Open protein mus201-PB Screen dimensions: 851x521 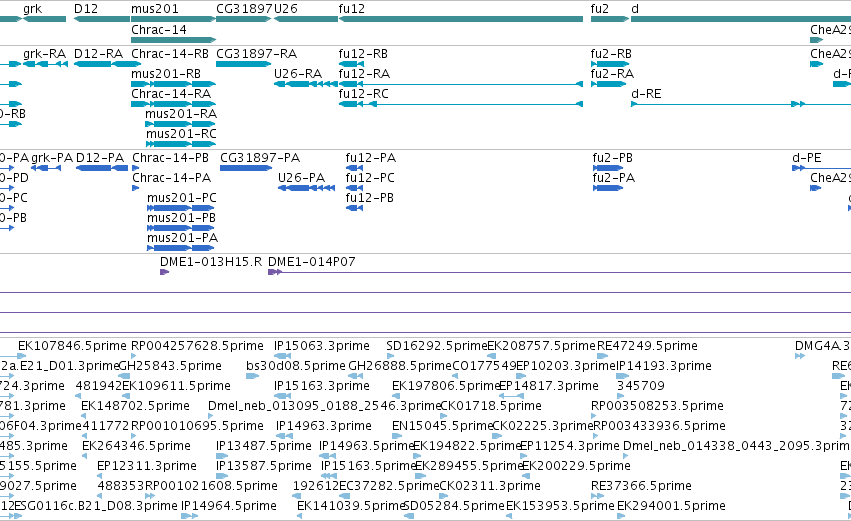pyautogui.click(x=181, y=218)
